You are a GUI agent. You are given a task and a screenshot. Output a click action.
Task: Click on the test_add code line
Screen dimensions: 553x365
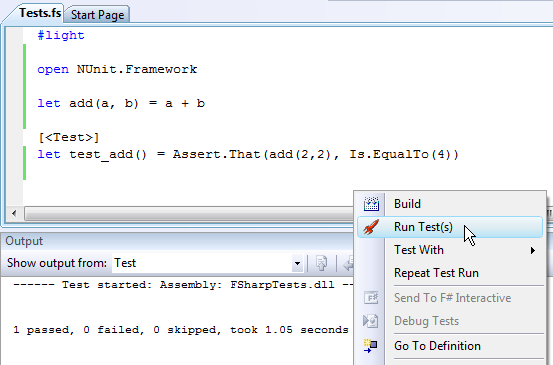pyautogui.click(x=248, y=154)
